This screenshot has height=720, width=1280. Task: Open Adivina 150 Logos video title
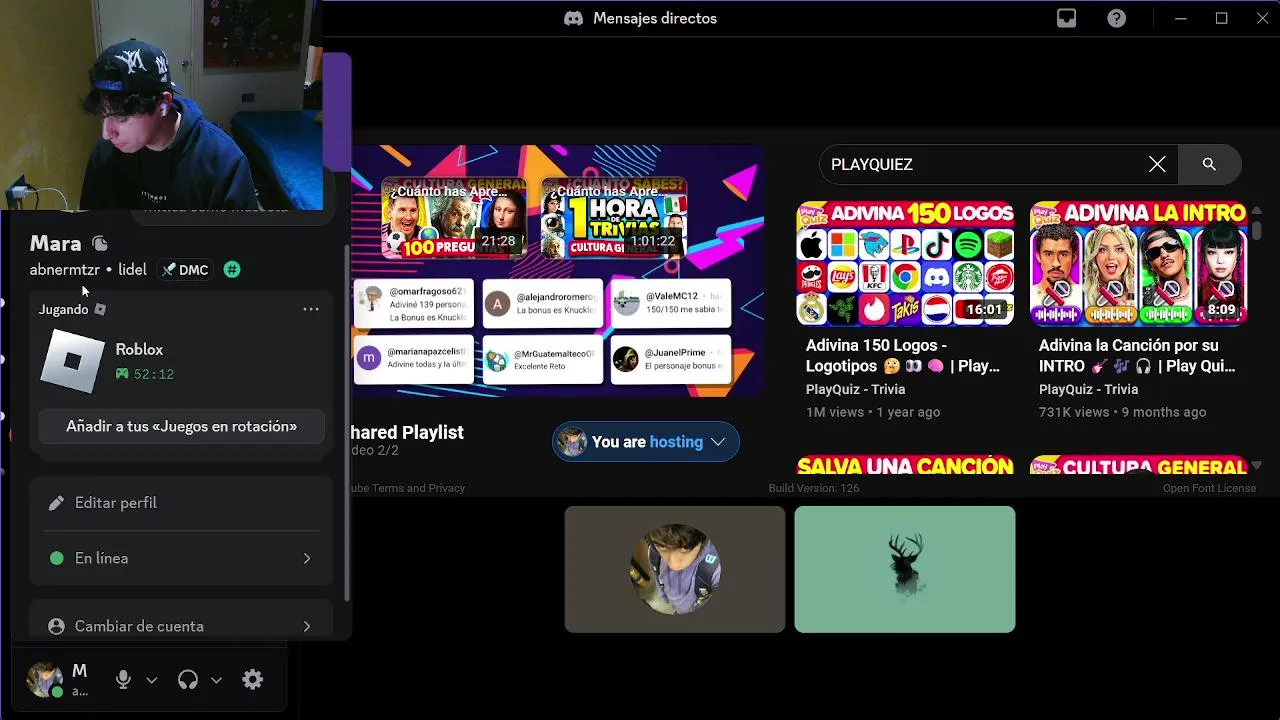click(x=903, y=356)
